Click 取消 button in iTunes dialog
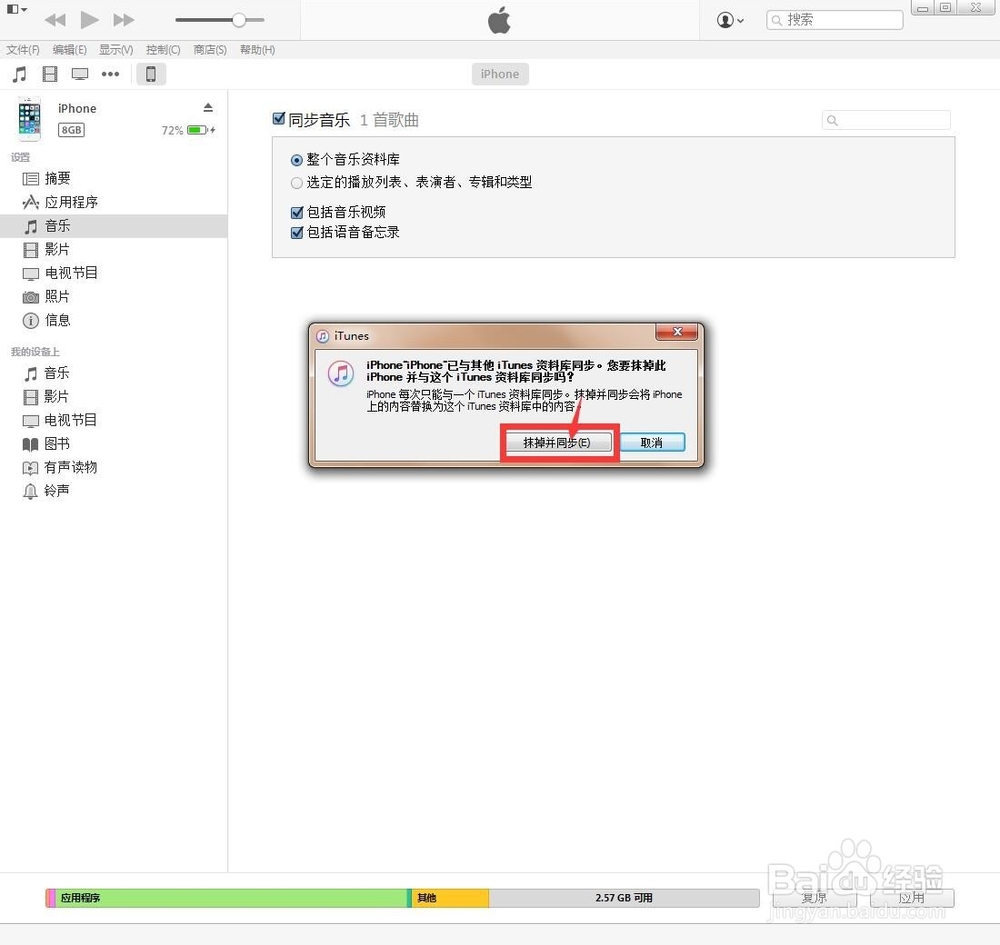1000x945 pixels. click(x=652, y=443)
